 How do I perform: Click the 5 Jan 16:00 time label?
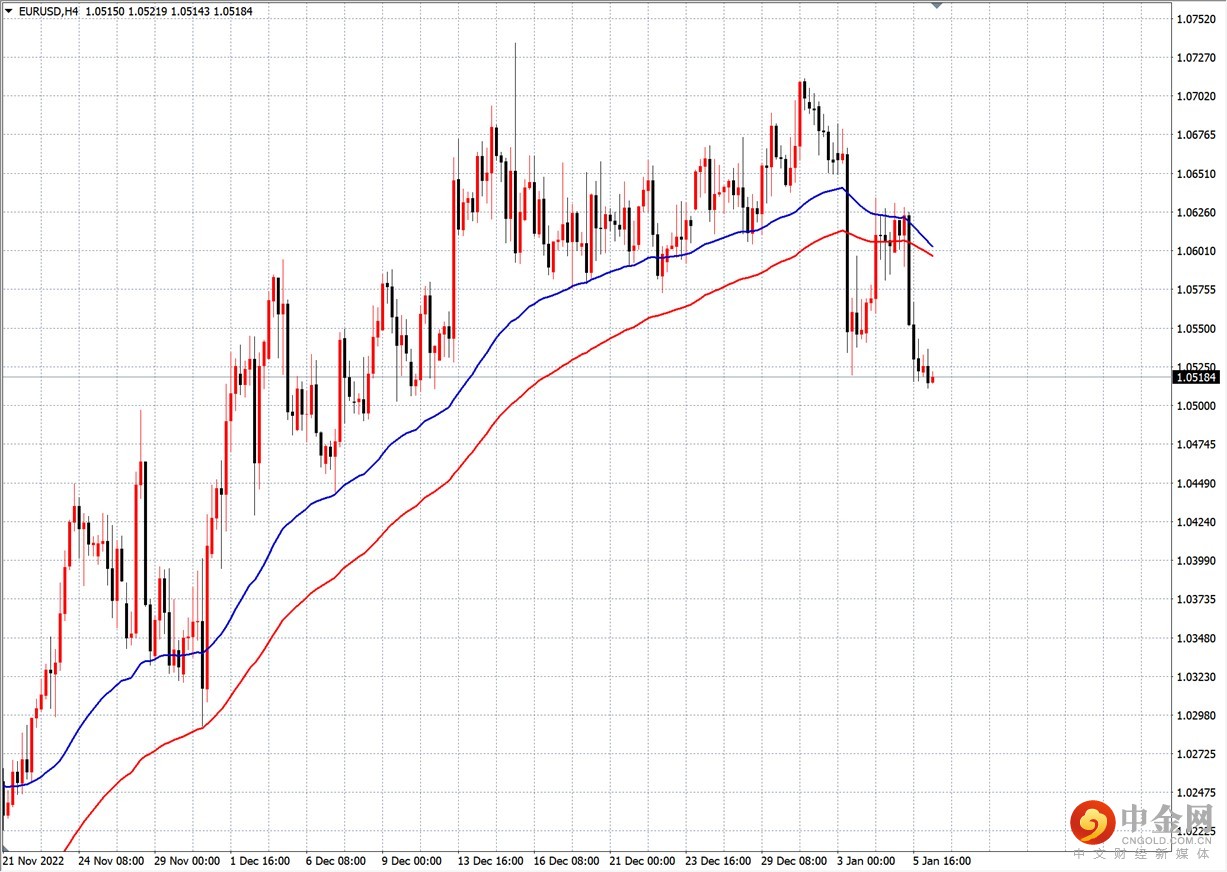(940, 860)
